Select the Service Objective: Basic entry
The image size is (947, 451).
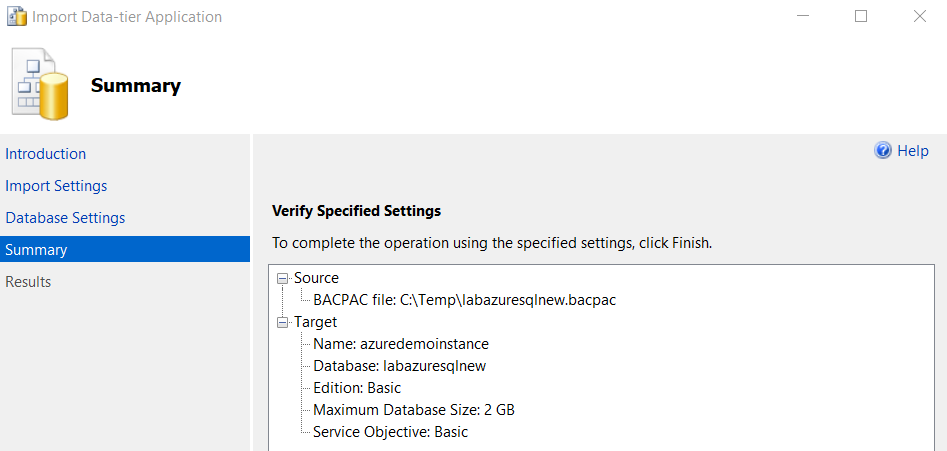390,432
